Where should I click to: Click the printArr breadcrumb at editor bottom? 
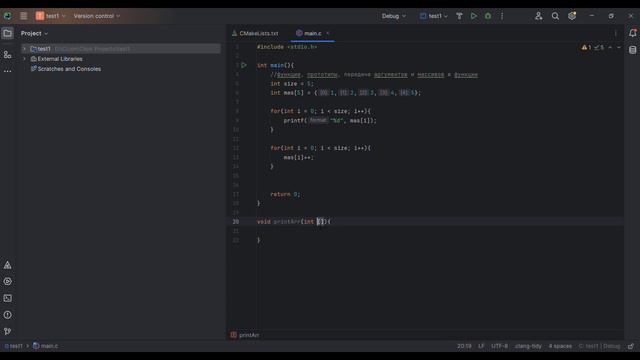click(x=245, y=335)
